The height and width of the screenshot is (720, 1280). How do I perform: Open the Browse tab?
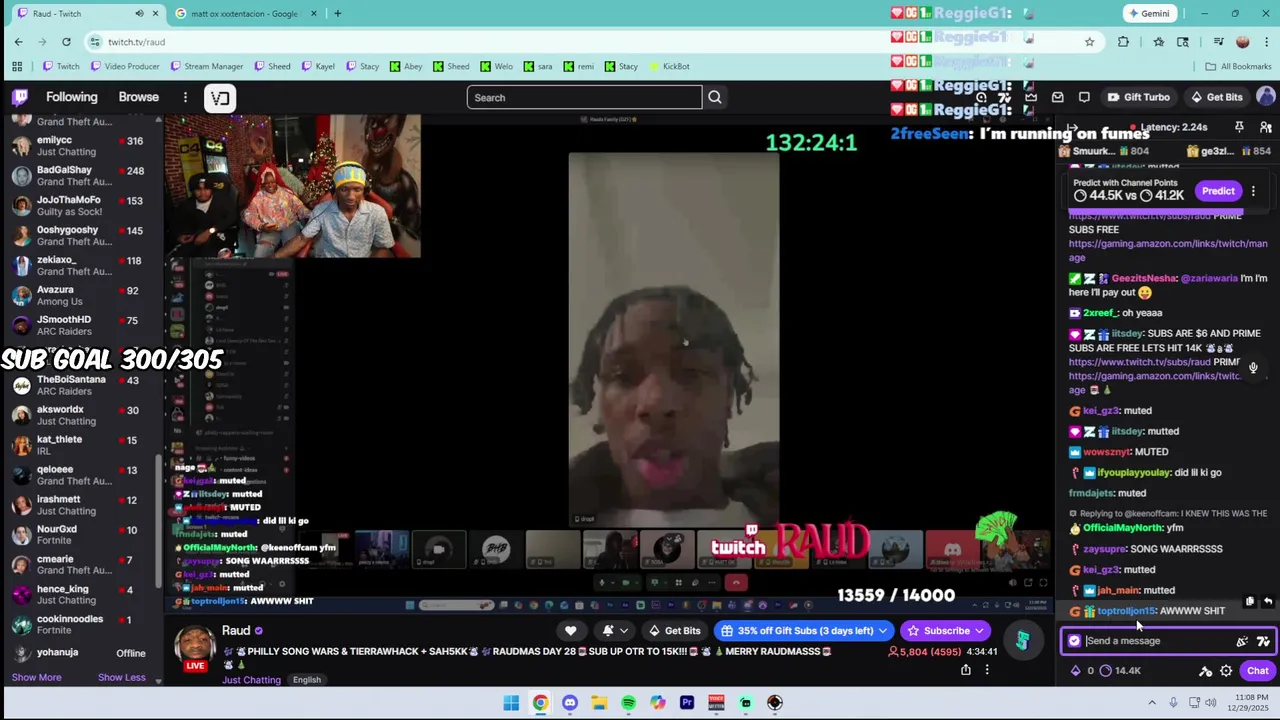pos(139,97)
